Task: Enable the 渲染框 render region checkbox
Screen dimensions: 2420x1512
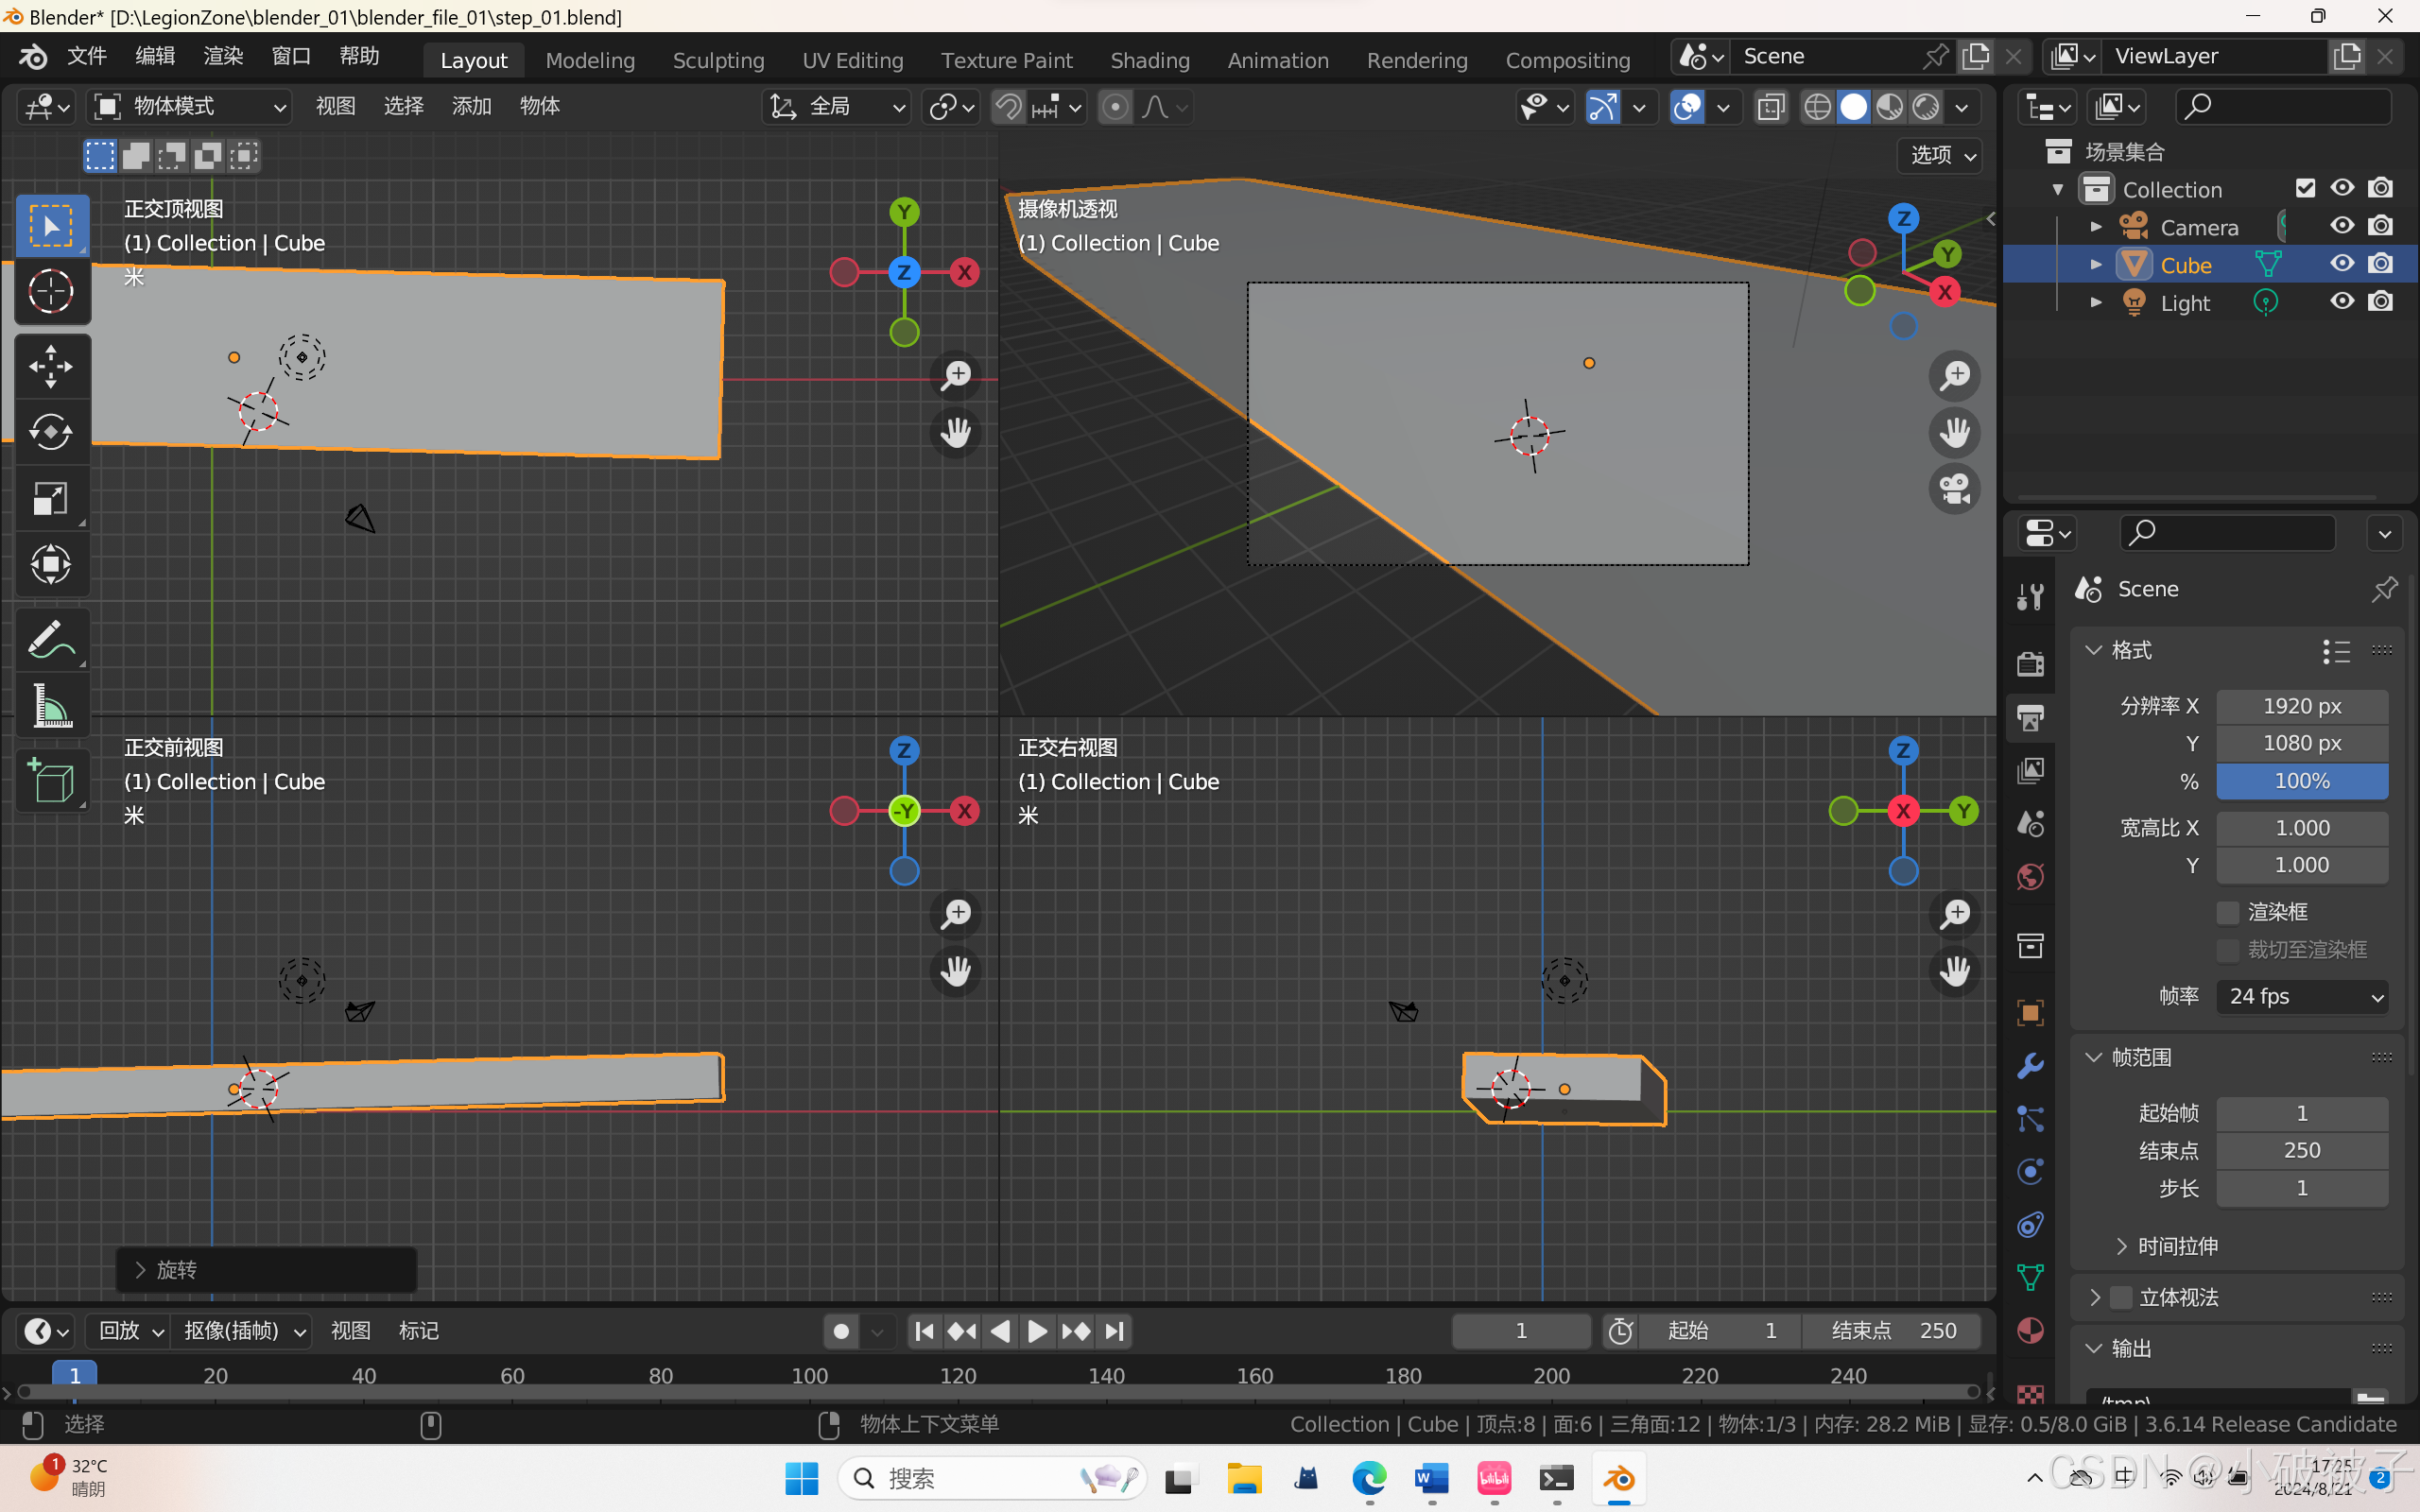Action: [2228, 912]
